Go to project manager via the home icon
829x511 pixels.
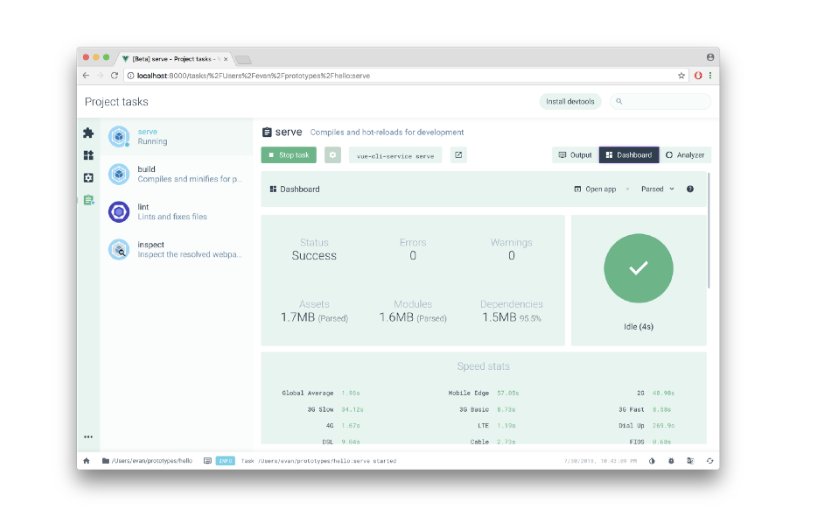click(x=87, y=461)
